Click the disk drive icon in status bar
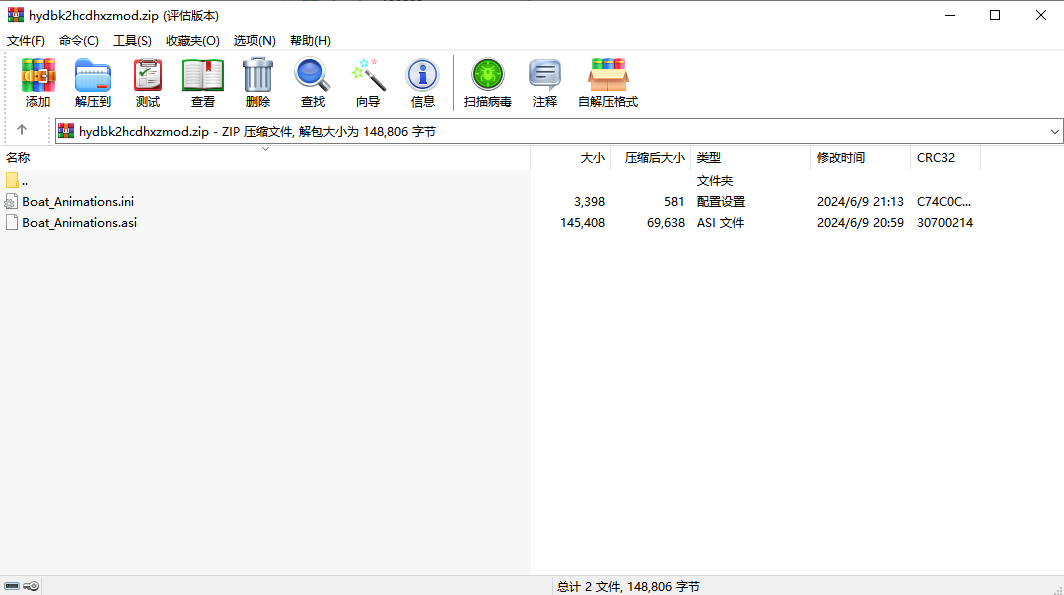This screenshot has height=595, width=1064. [x=12, y=586]
